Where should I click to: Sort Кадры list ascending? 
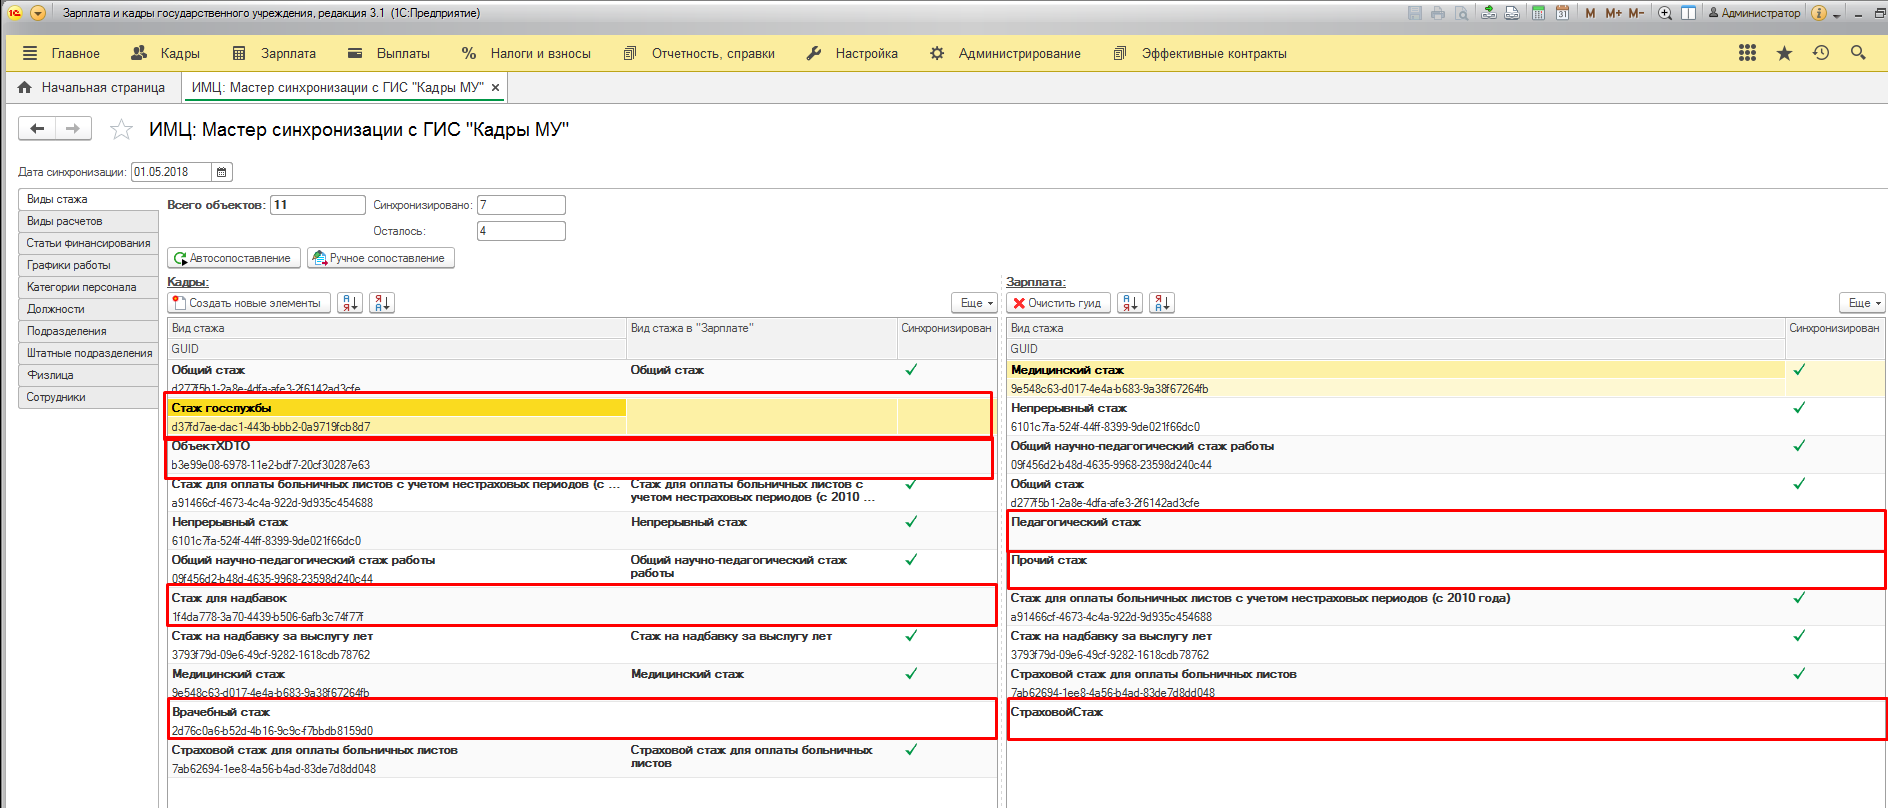(x=350, y=303)
